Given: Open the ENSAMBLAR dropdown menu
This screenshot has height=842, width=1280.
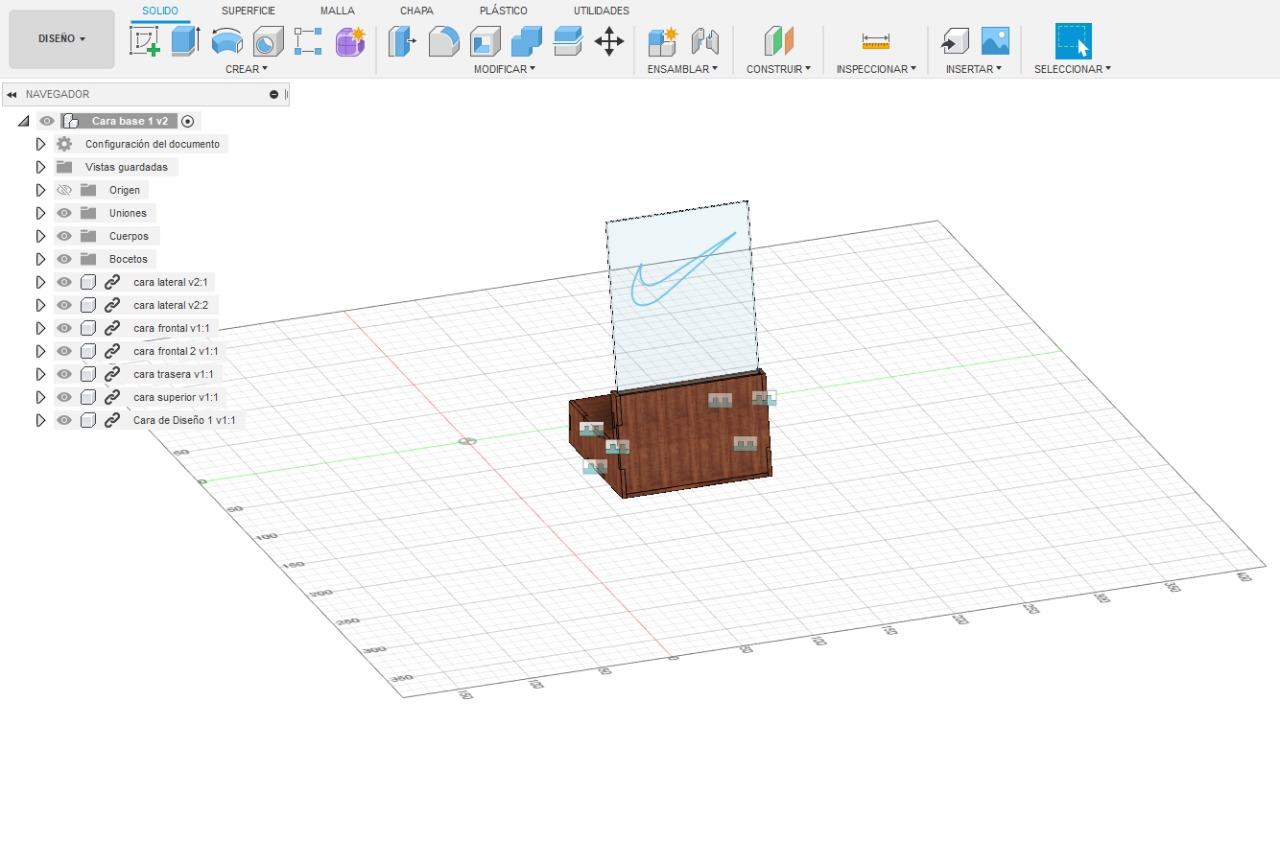Looking at the screenshot, I should click(683, 69).
